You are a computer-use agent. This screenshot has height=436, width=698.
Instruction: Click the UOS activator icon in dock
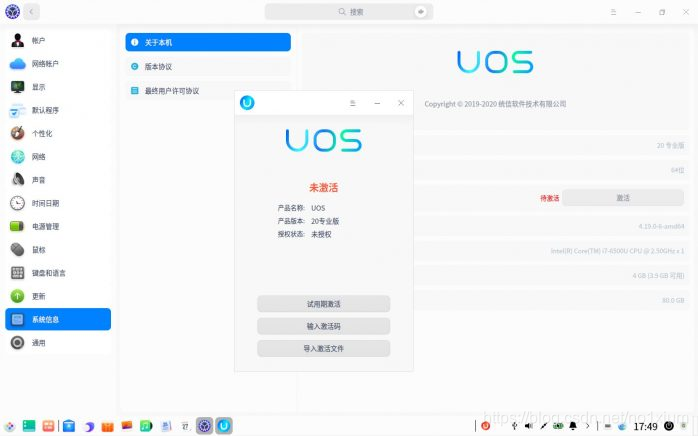[224, 426]
